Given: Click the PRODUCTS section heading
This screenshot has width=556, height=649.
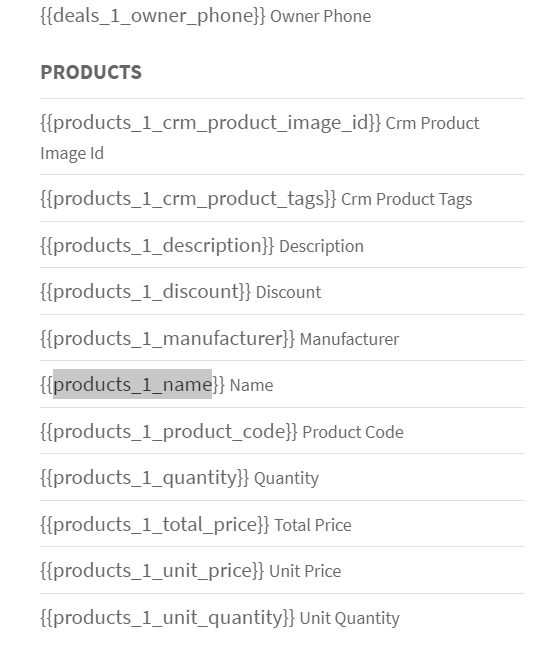Looking at the screenshot, I should point(91,72).
